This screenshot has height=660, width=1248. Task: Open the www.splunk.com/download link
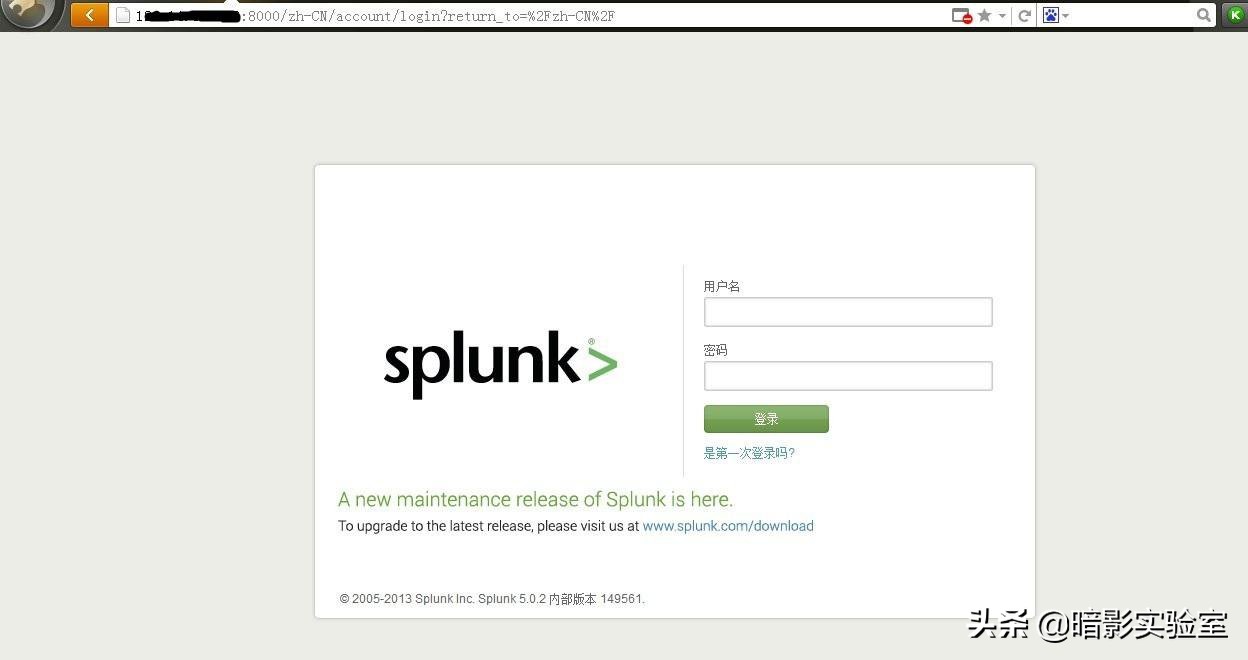[728, 526]
